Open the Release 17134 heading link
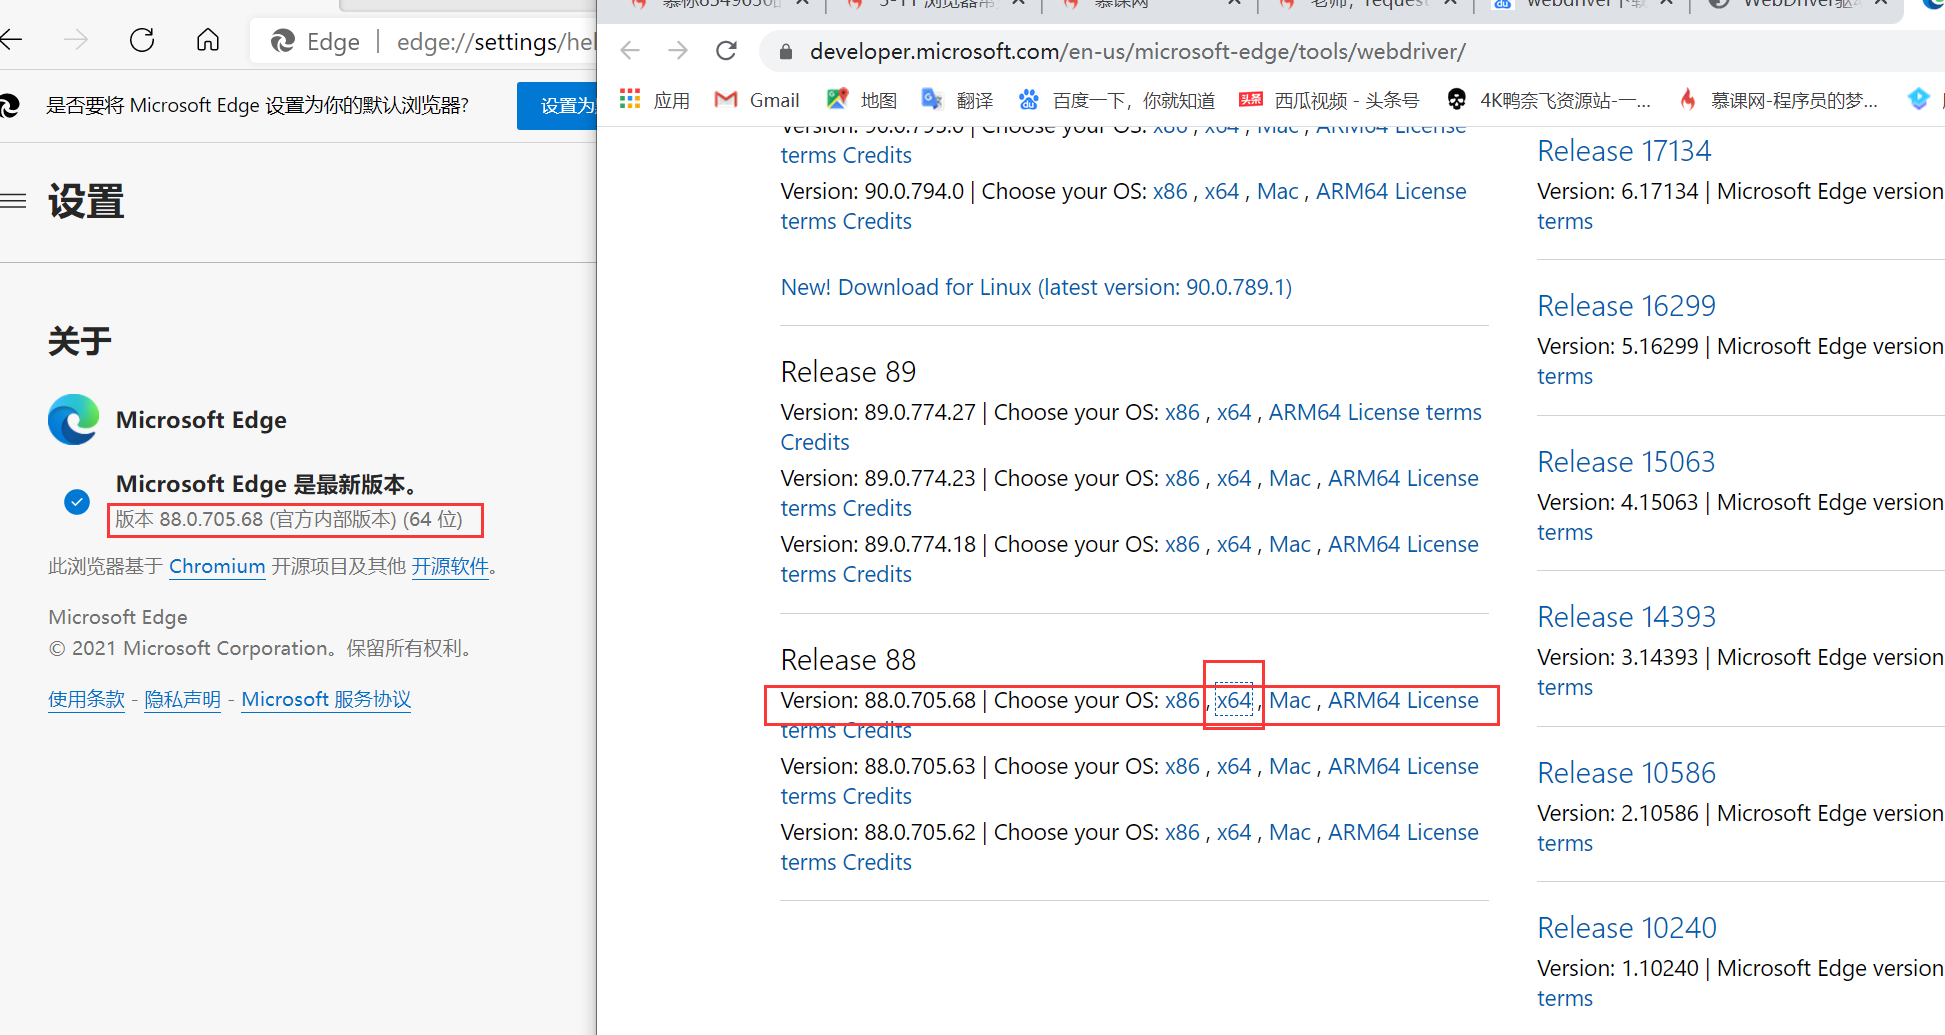This screenshot has width=1945, height=1035. click(1624, 151)
